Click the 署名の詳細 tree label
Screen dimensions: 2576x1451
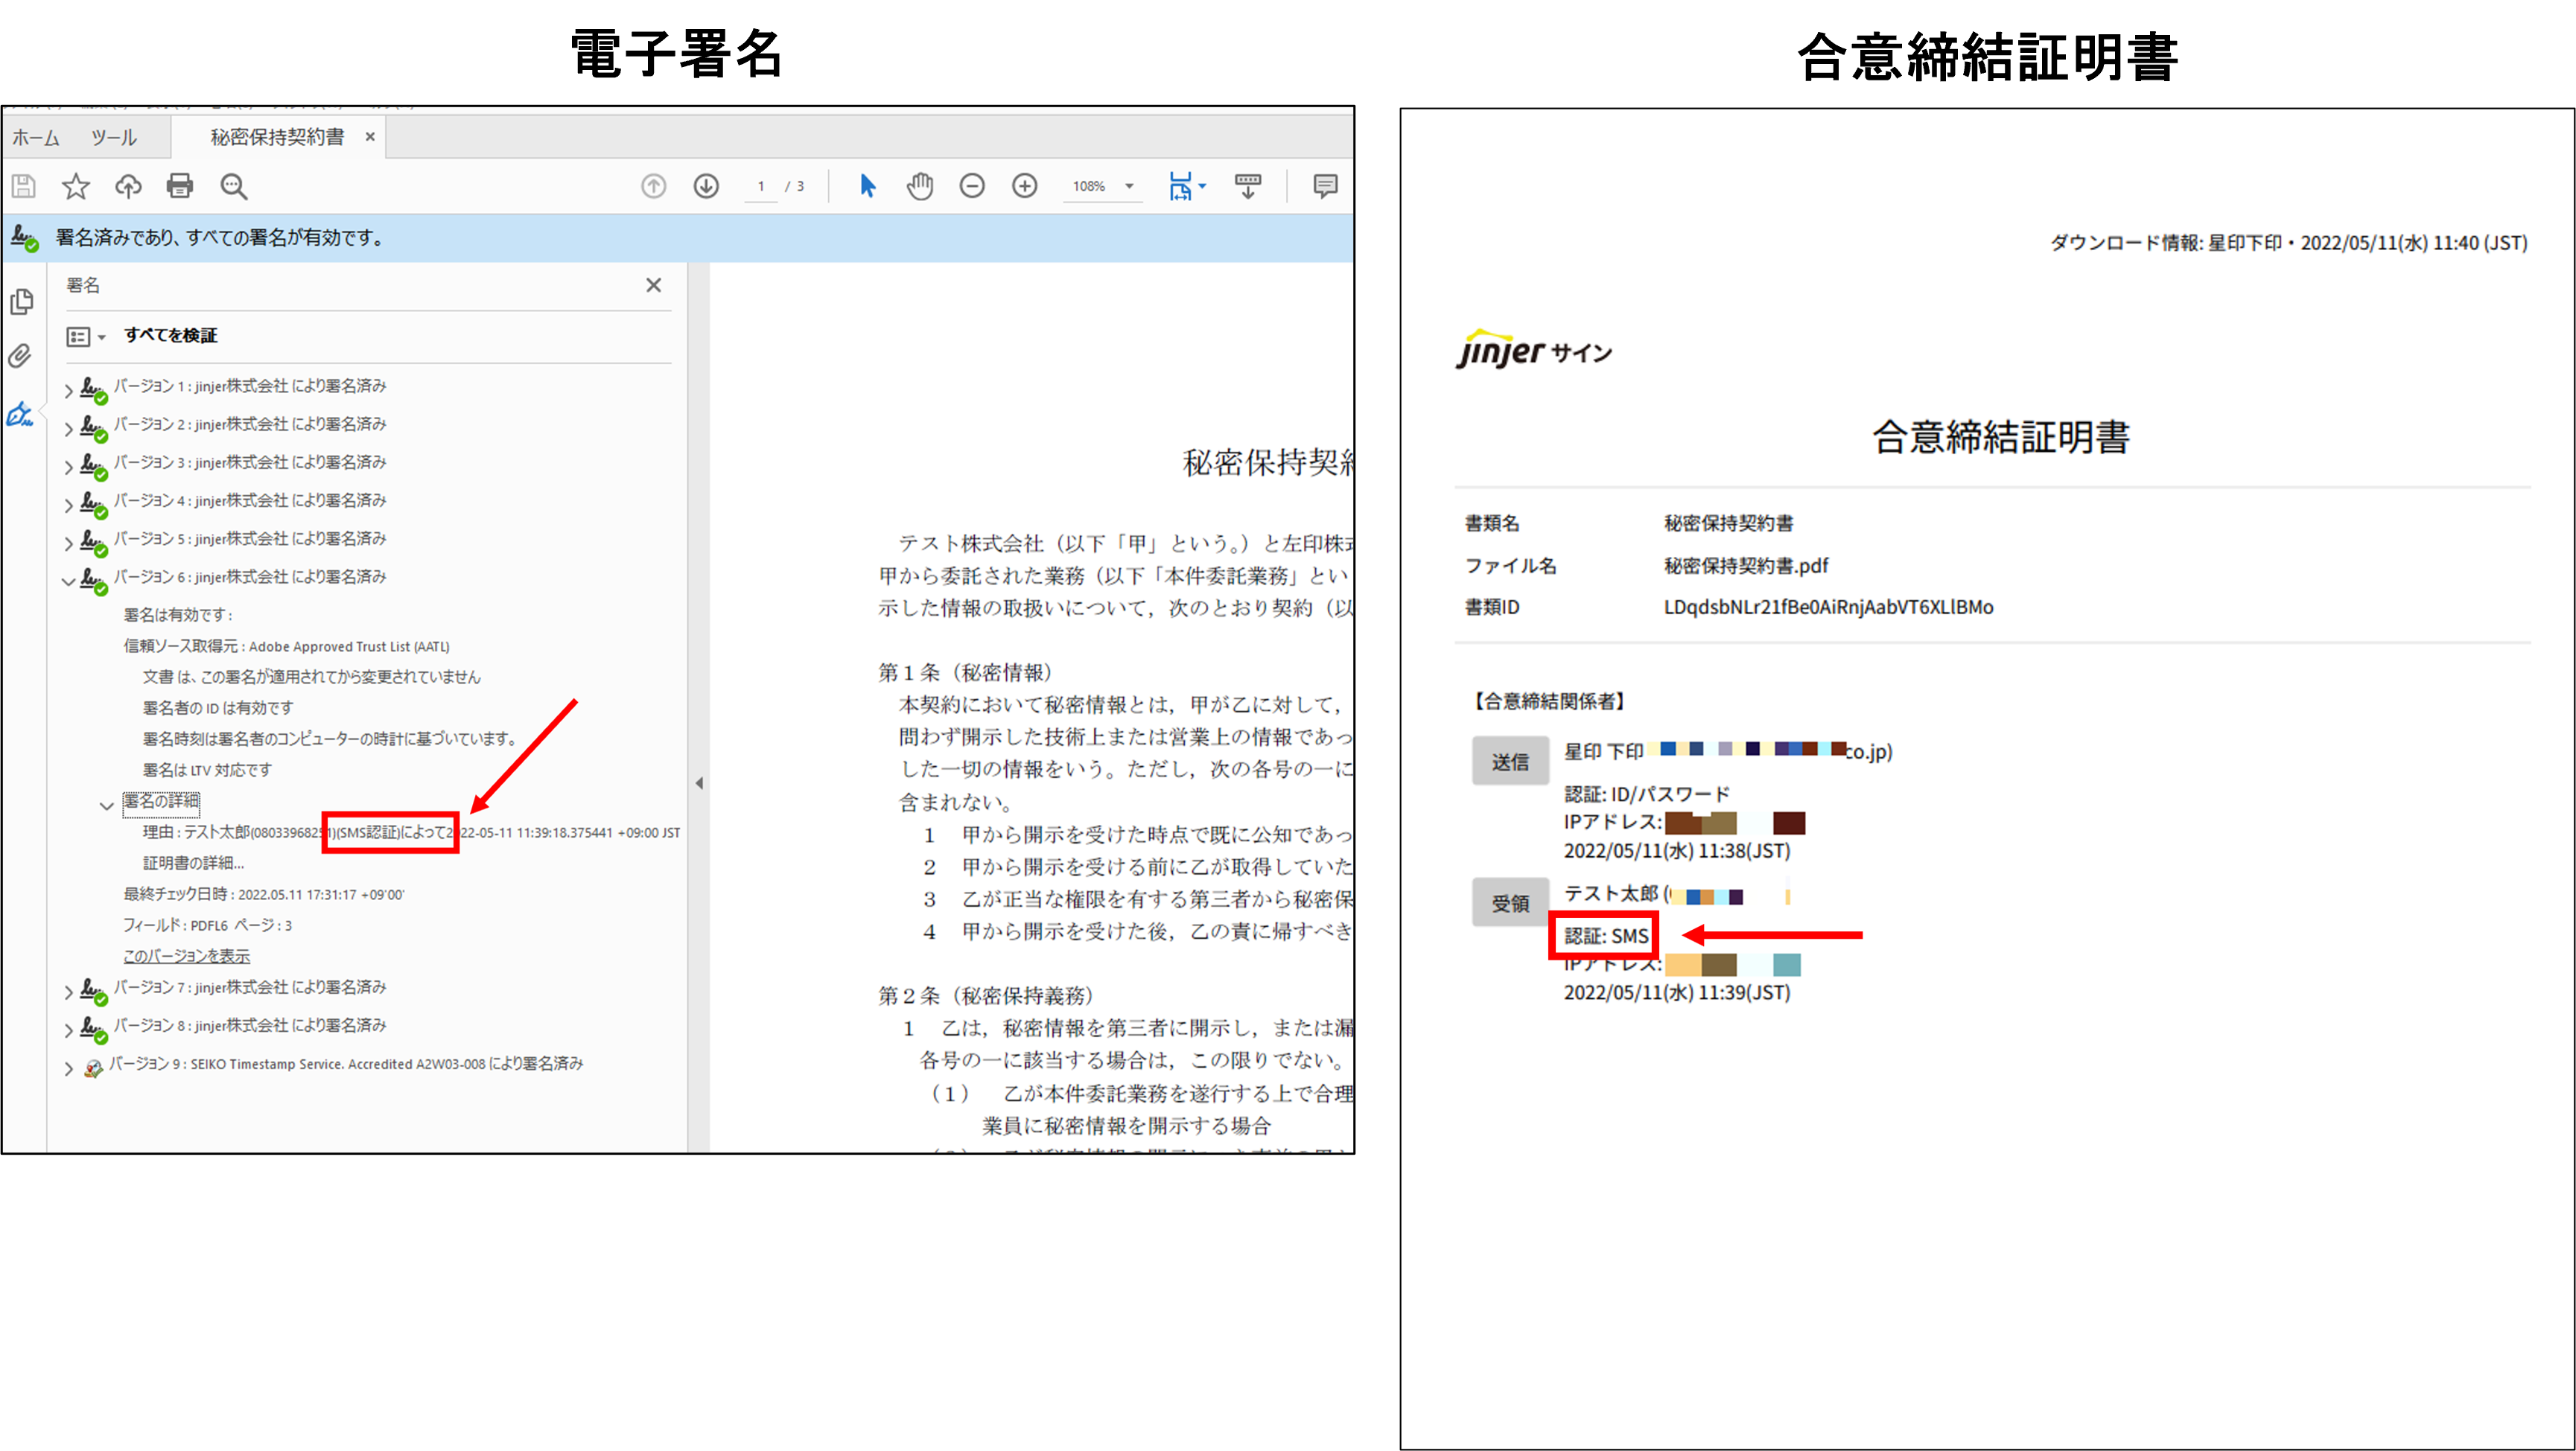(161, 802)
